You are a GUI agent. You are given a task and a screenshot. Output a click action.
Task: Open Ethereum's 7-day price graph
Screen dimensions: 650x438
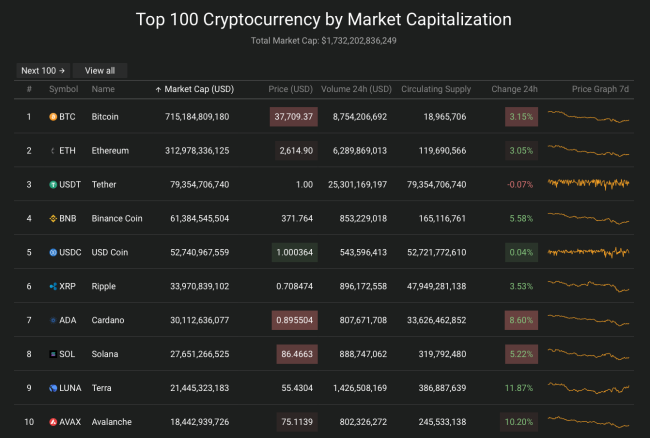click(588, 150)
